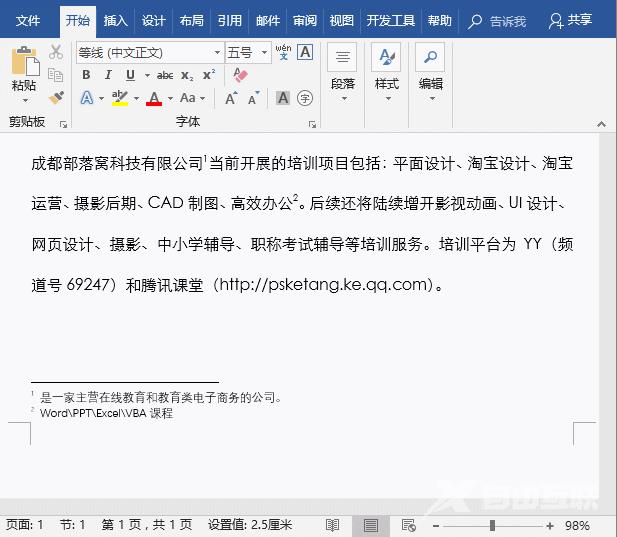Viewport: 617px width, 537px height.
Task: Click the Cut scissors icon
Action: click(56, 53)
